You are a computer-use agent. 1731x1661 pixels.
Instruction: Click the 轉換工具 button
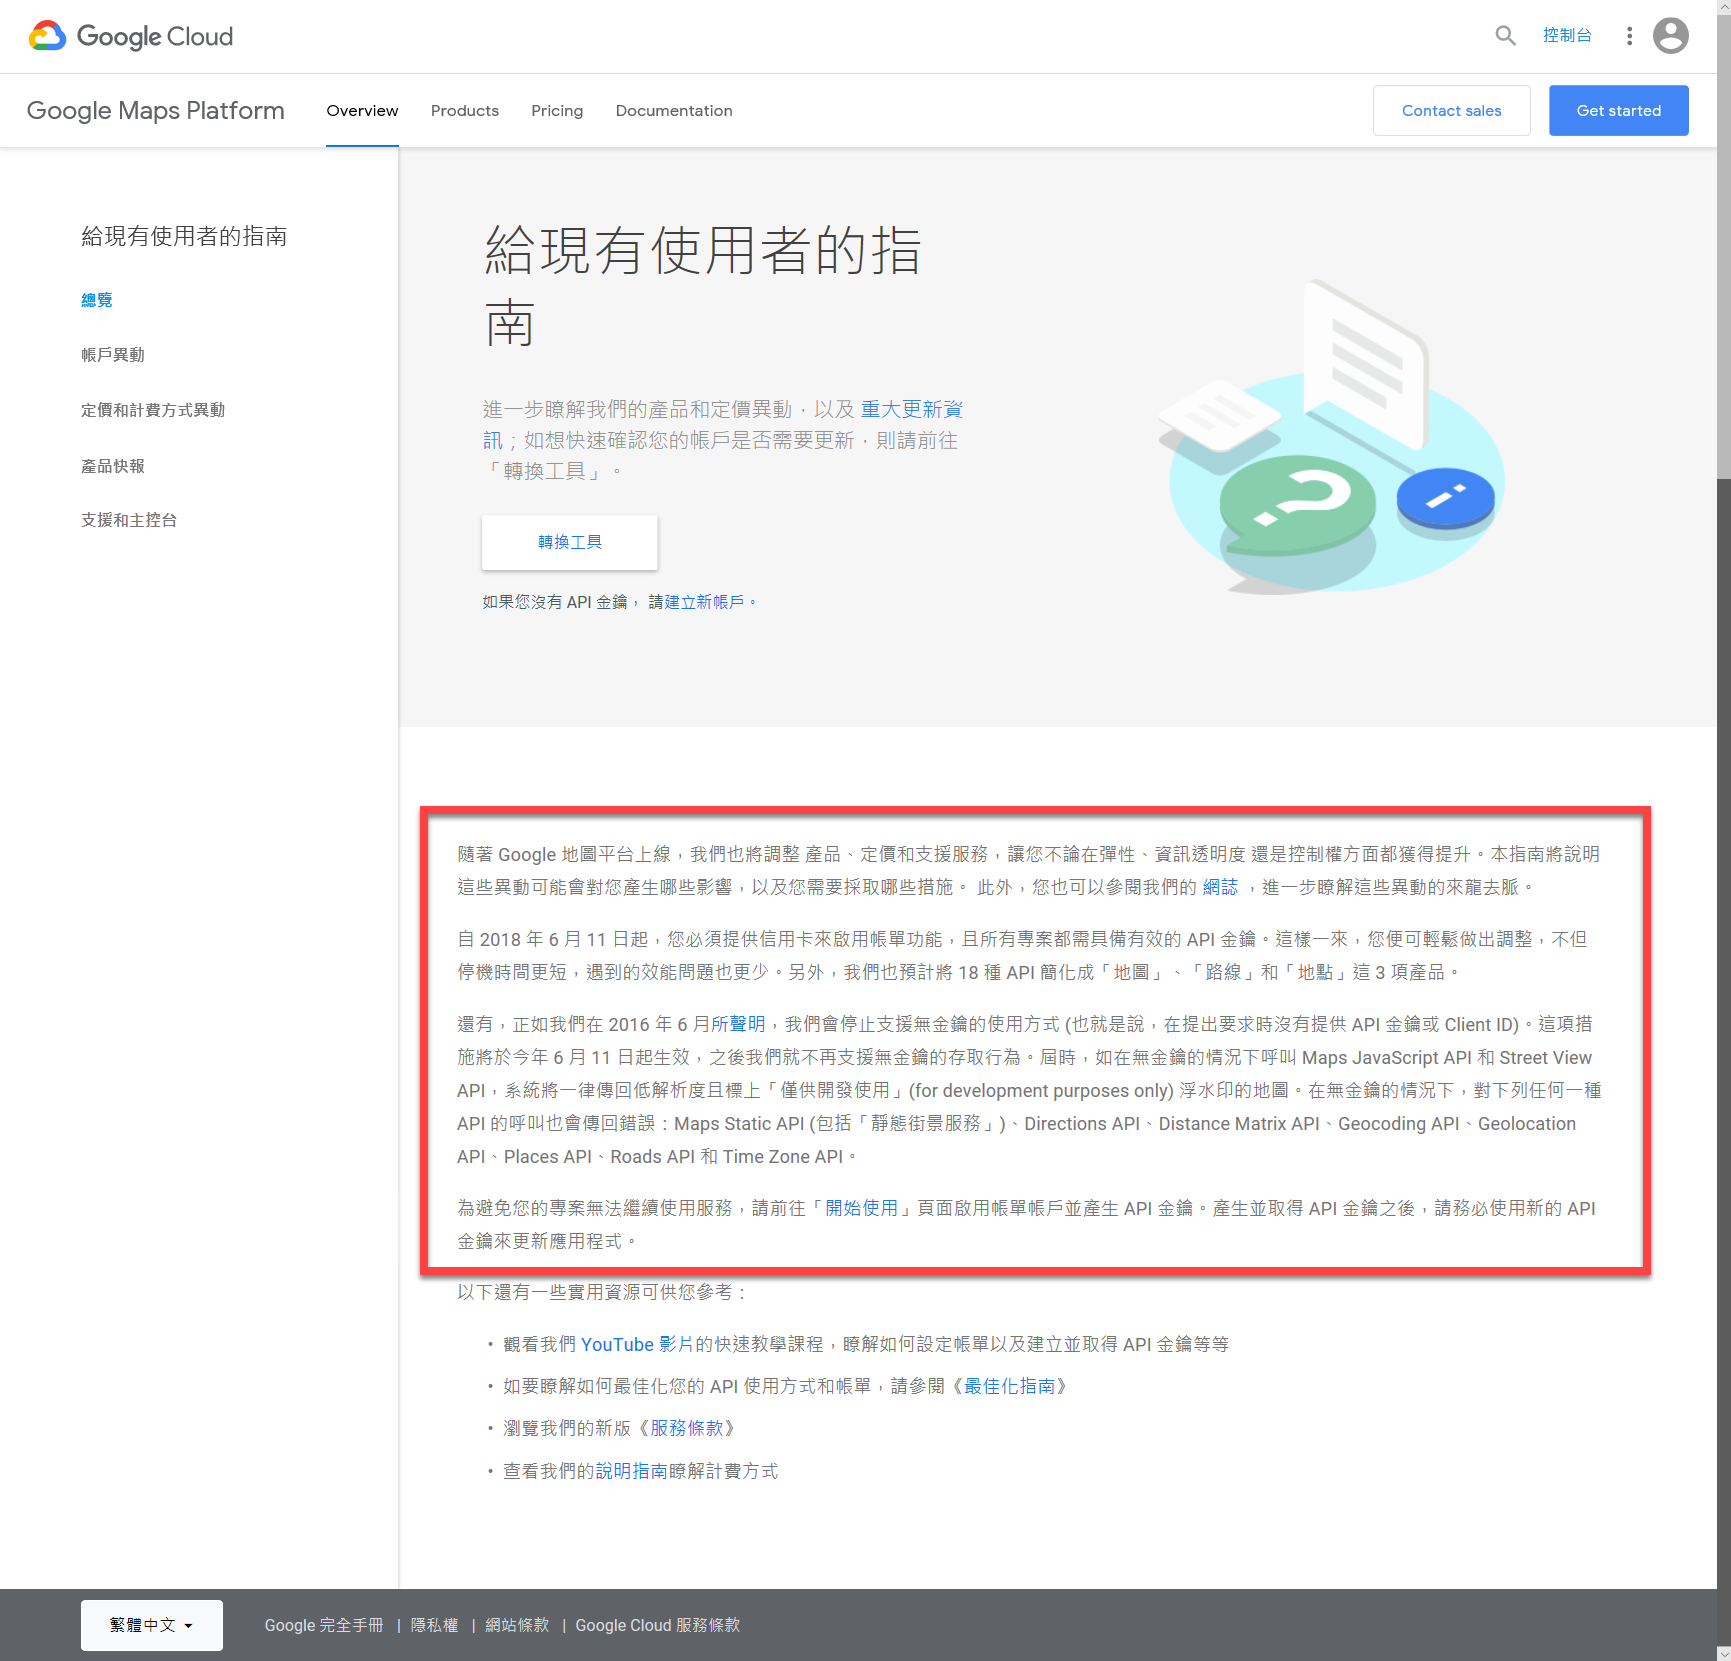570,542
